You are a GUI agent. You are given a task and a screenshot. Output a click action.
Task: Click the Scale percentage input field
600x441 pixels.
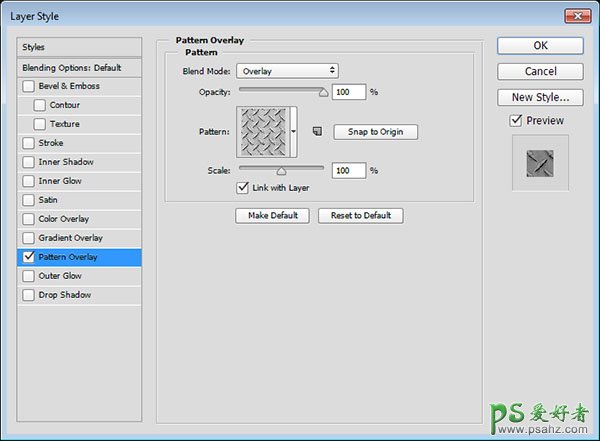349,171
